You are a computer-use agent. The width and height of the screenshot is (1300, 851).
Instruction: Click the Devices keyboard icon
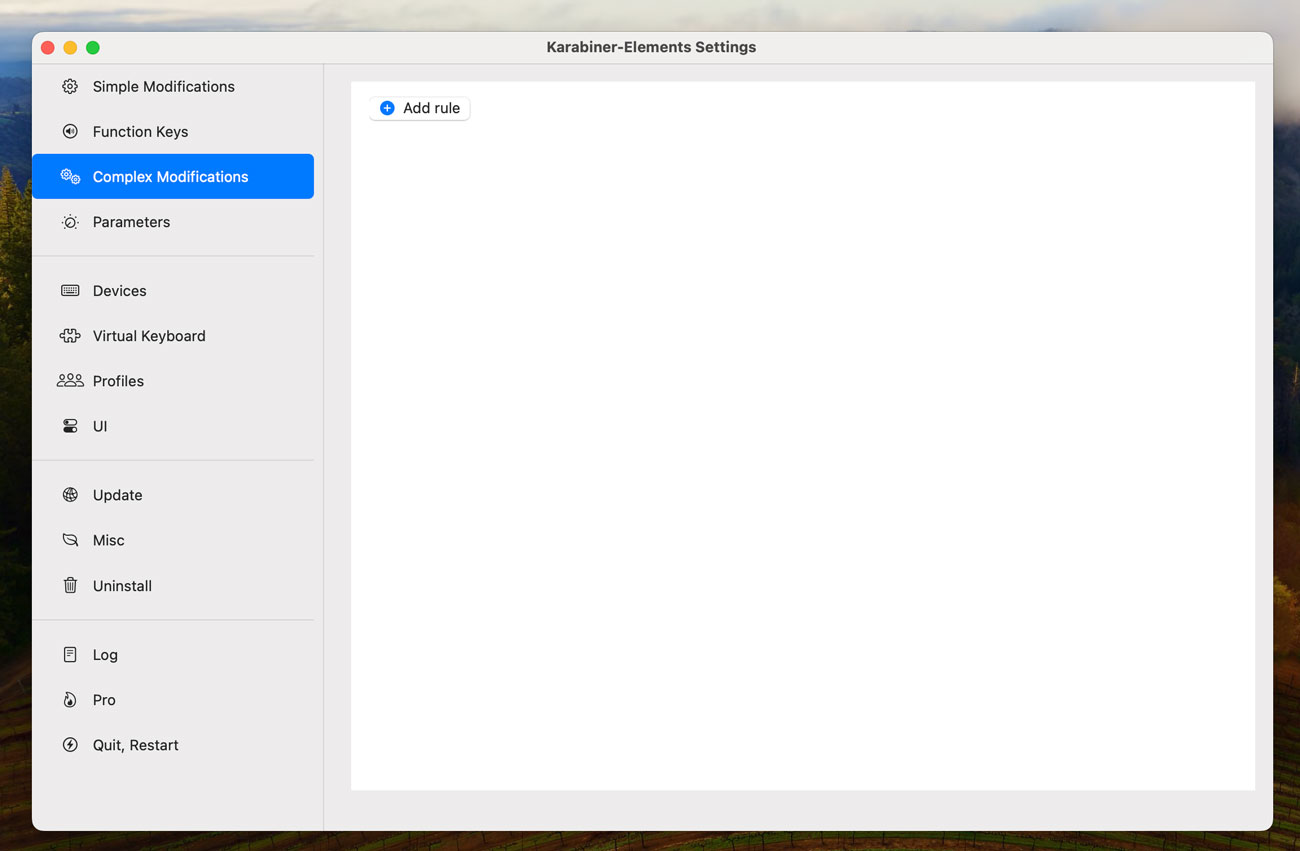pos(70,291)
